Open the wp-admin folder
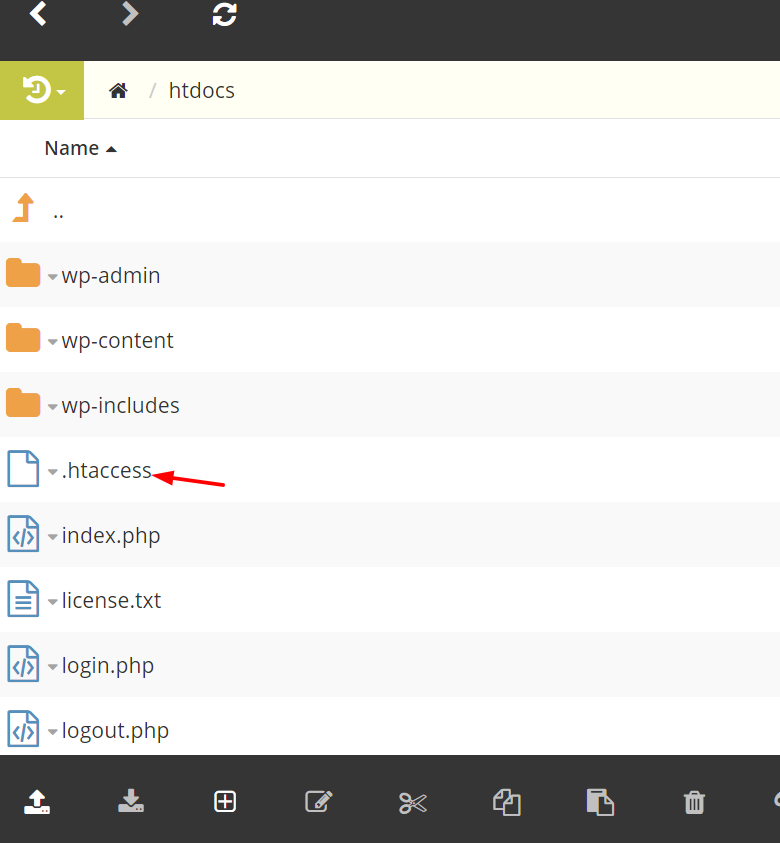Viewport: 780px width, 843px height. [x=111, y=275]
